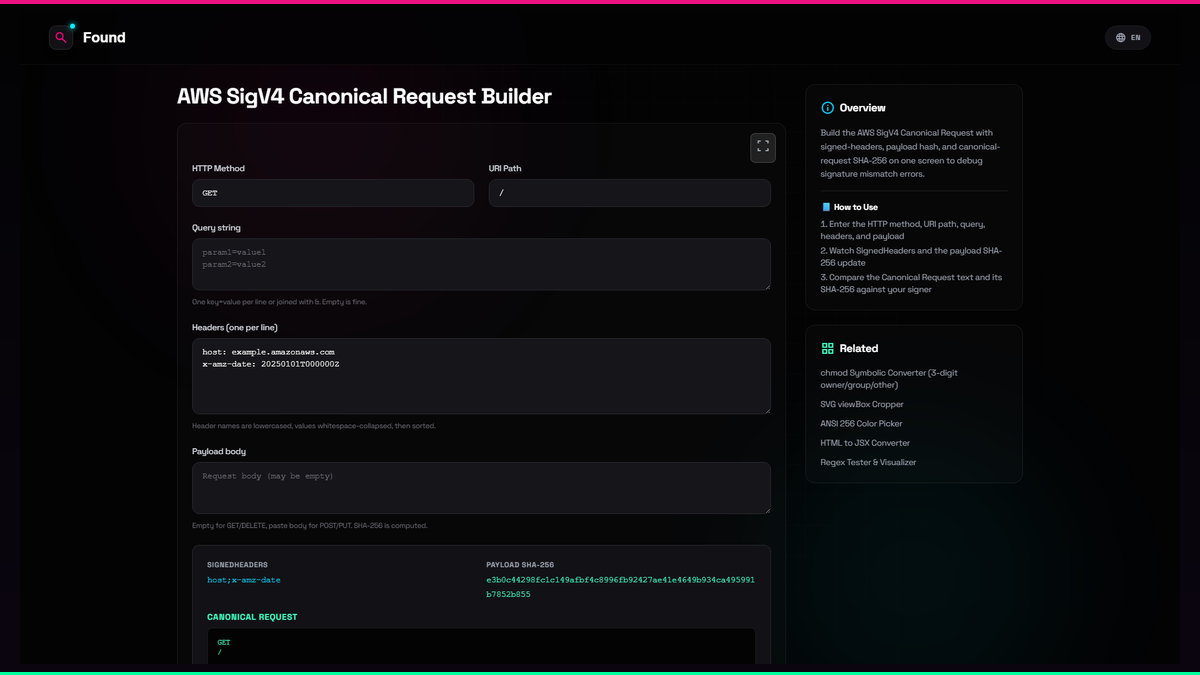Click the Overview info icon
Viewport: 1200px width, 675px height.
pos(827,108)
